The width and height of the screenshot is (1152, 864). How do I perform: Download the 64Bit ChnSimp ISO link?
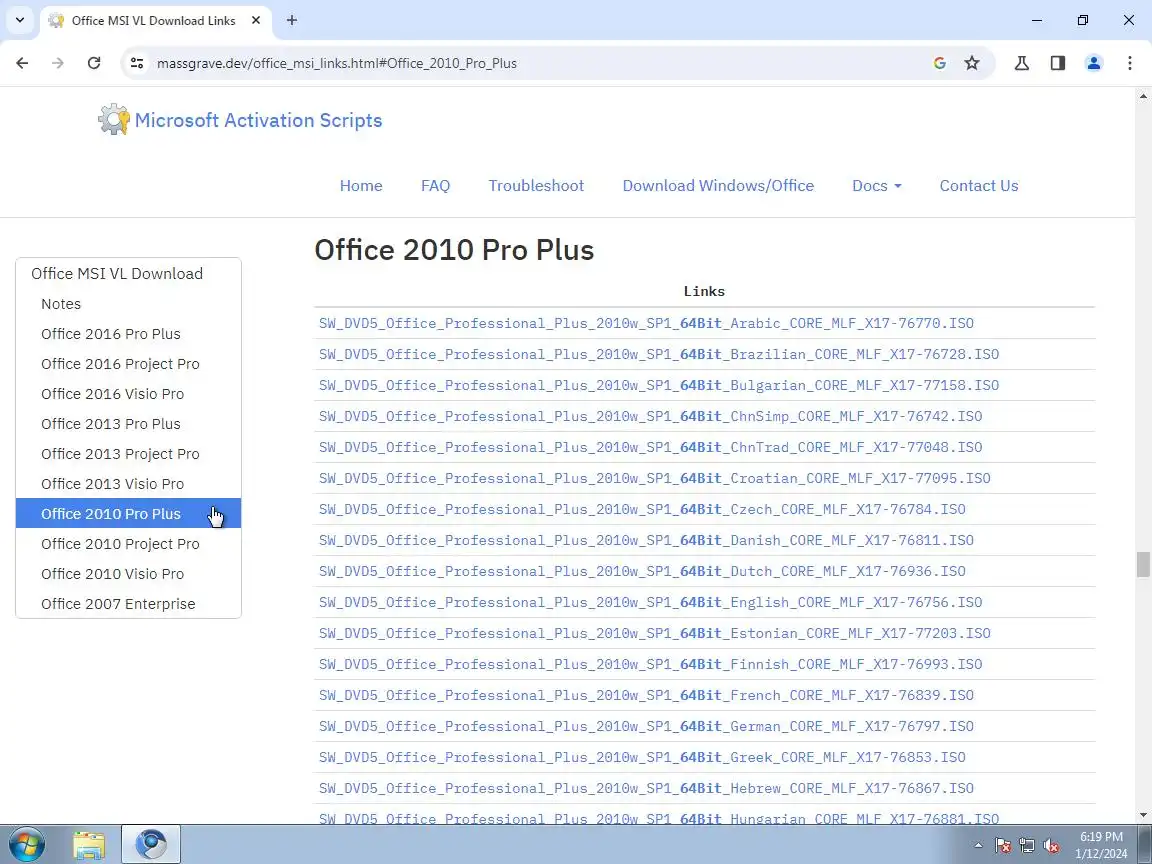point(651,416)
